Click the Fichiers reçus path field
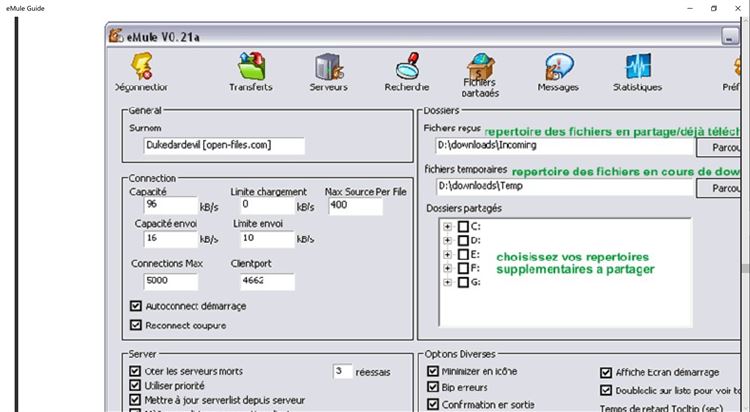 [x=565, y=146]
